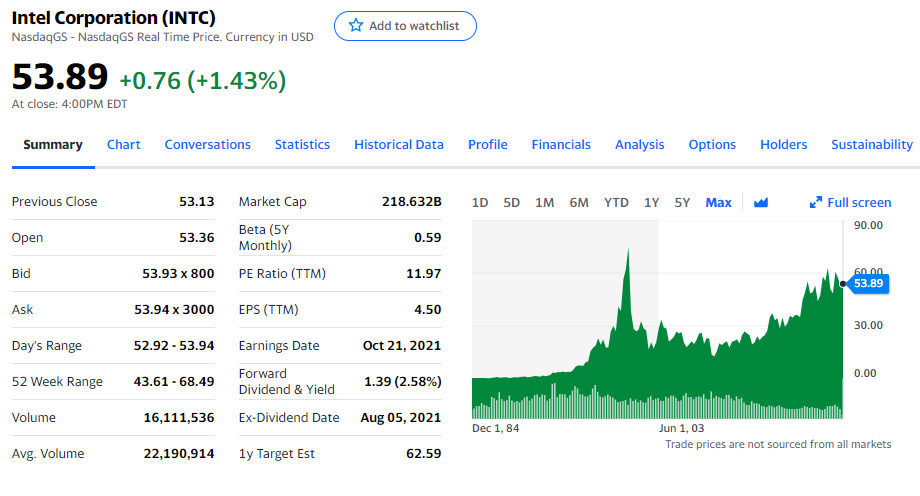The image size is (920, 496).
Task: Click the 52 Week Range value 43.61 - 68.49
Action: pyautogui.click(x=174, y=382)
